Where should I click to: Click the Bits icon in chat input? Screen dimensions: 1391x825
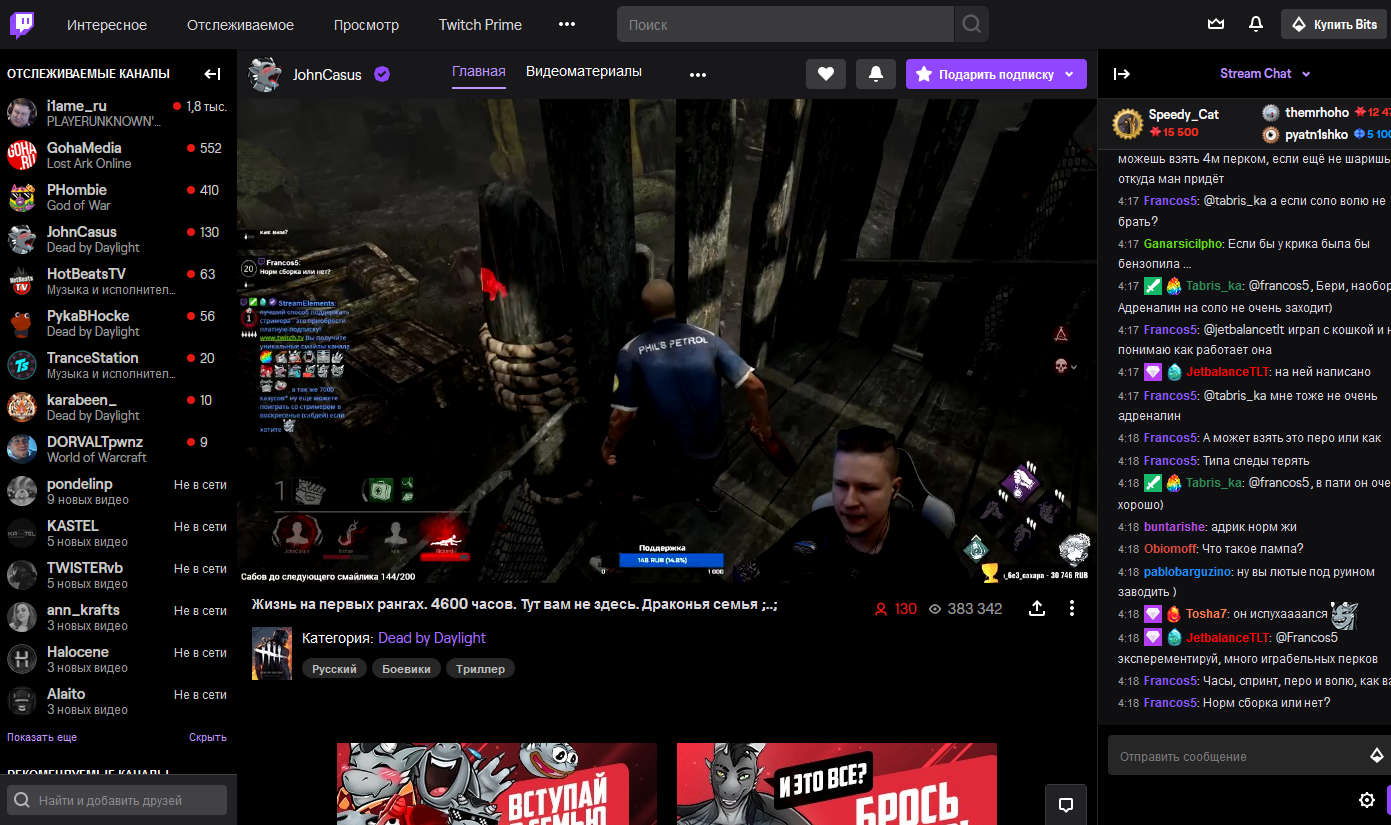[1376, 756]
